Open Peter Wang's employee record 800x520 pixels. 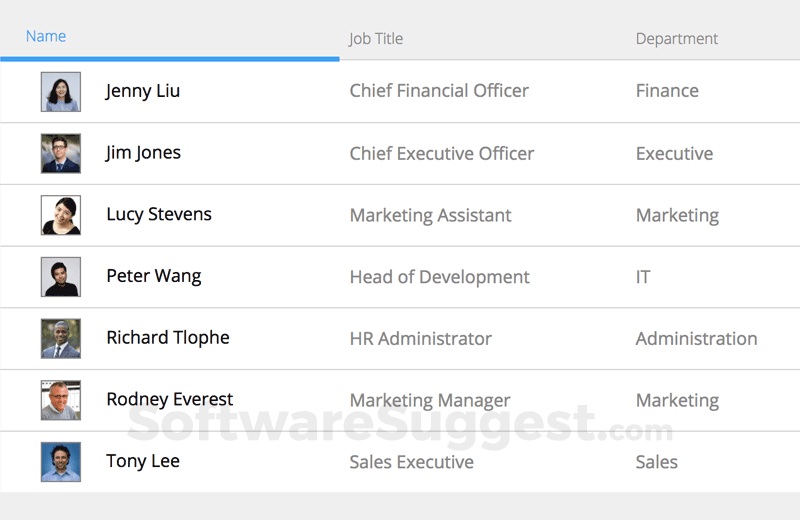click(x=154, y=276)
